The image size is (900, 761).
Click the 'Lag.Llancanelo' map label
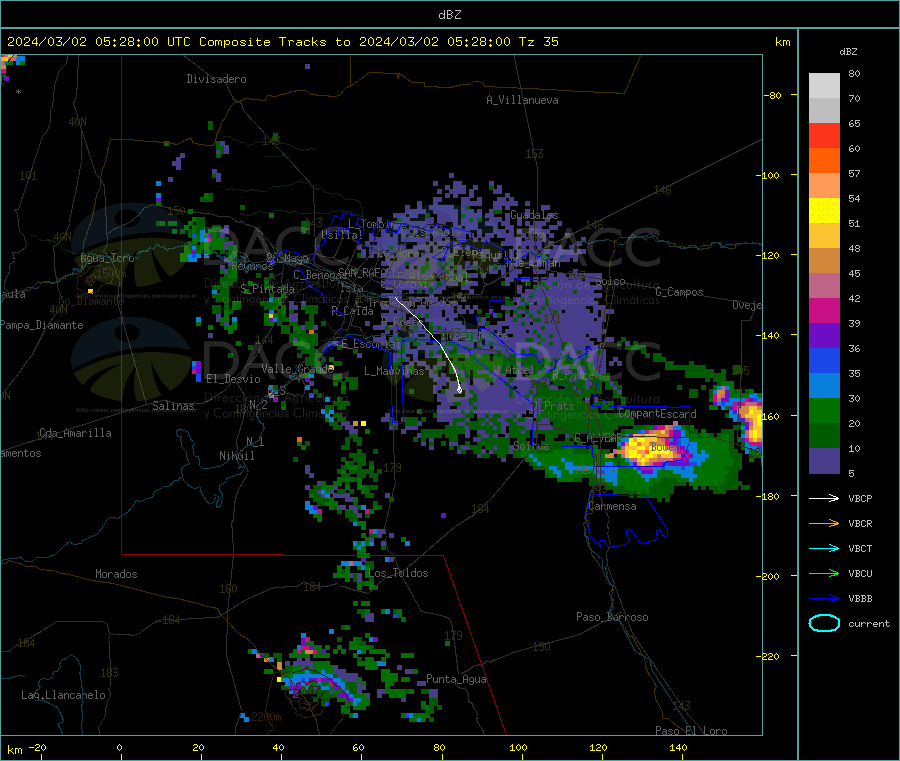[63, 695]
